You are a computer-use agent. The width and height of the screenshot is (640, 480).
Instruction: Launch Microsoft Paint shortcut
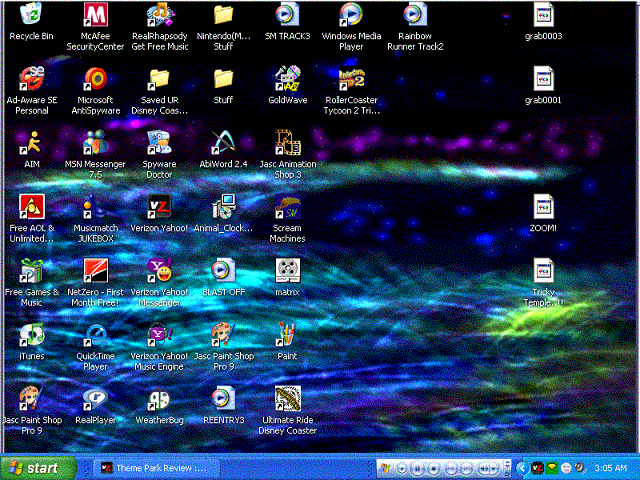click(287, 341)
